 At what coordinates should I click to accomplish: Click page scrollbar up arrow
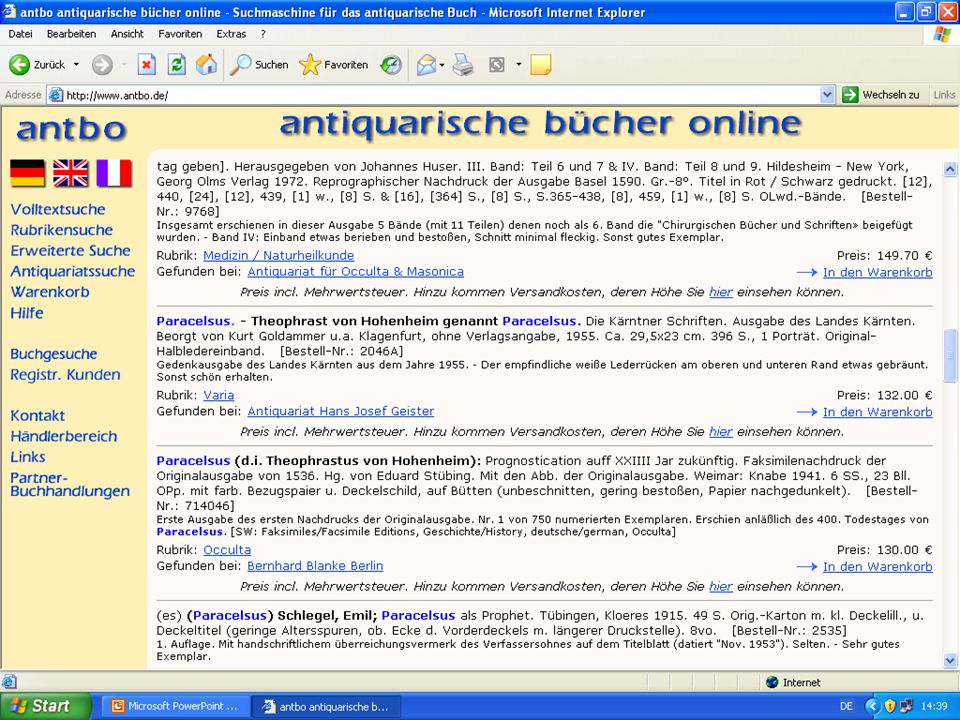[x=950, y=168]
